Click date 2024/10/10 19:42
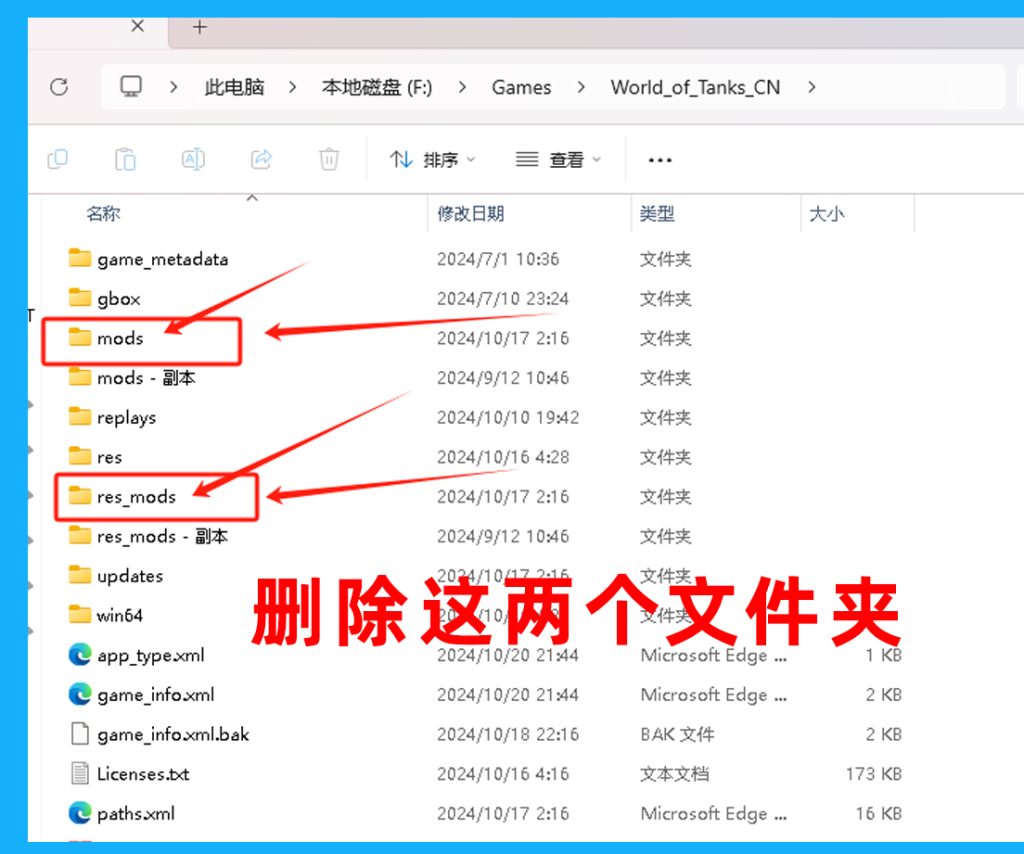This screenshot has width=1024, height=854. pos(507,418)
